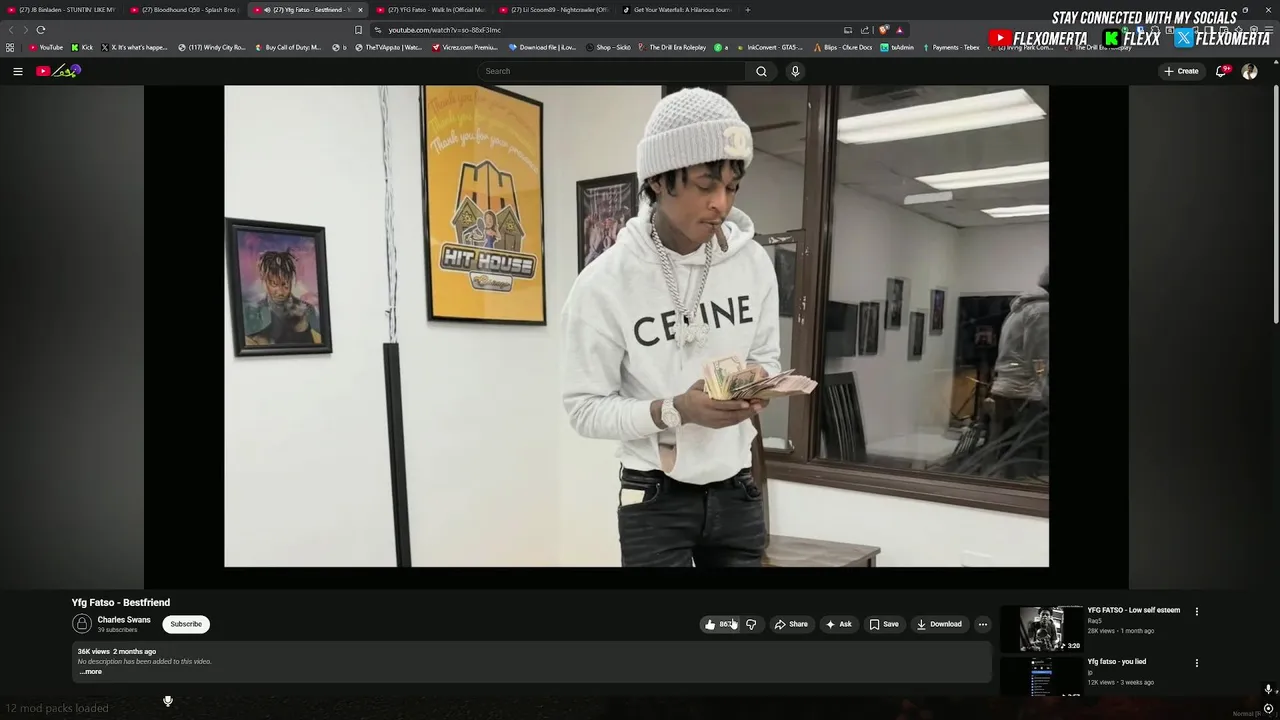The width and height of the screenshot is (1280, 720).
Task: Start voice search with microphone icon
Action: 795,71
